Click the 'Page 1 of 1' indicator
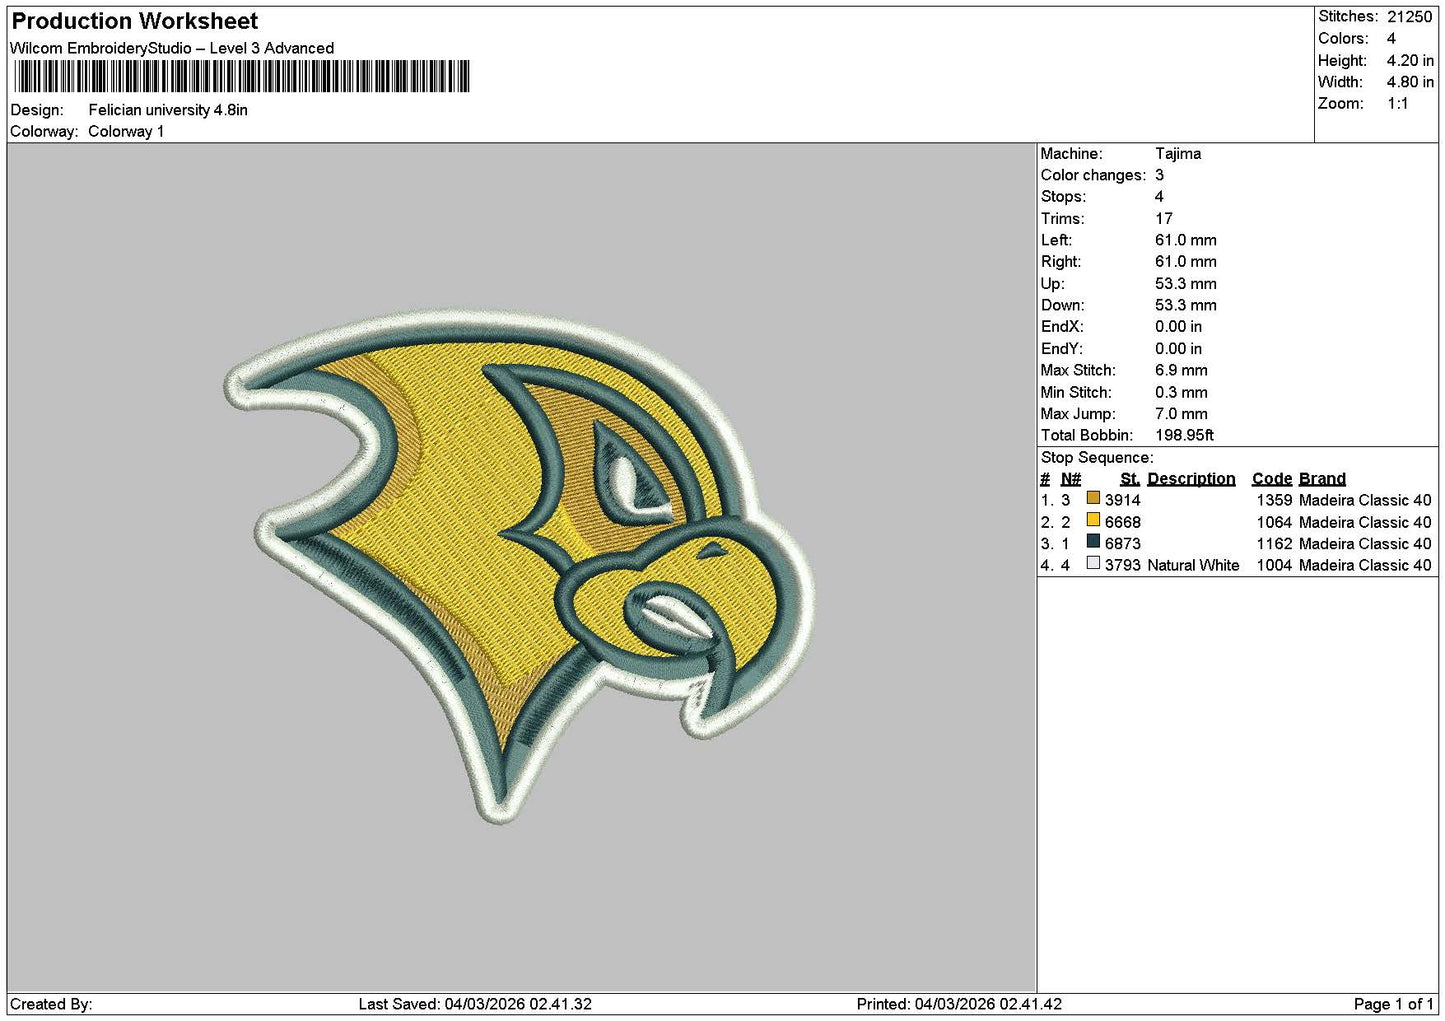The width and height of the screenshot is (1445, 1021). click(1394, 1004)
